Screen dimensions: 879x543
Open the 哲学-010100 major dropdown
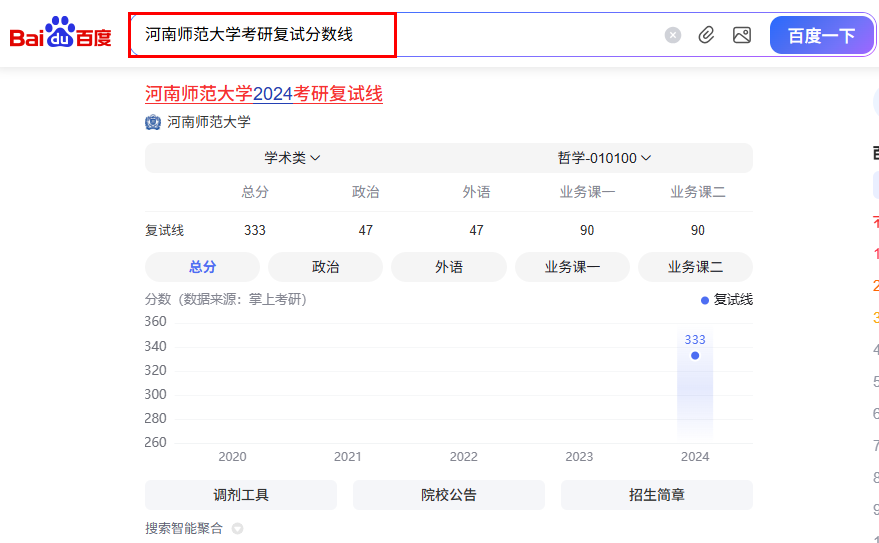604,158
